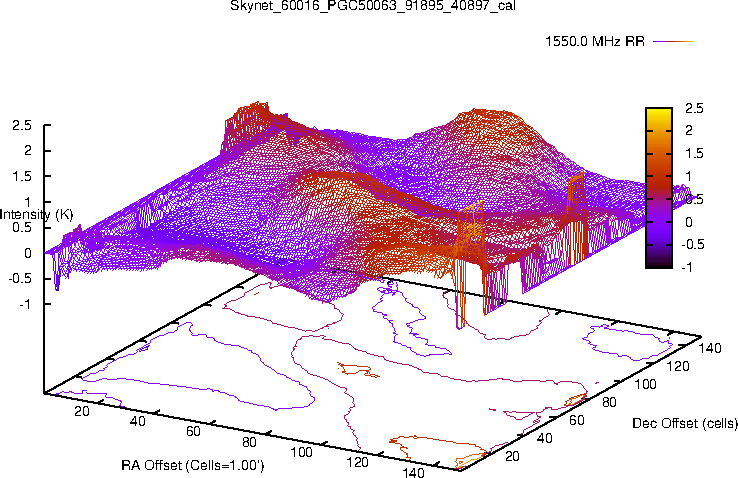Click the legend line sample beside 1550.0 MHz RR

[x=674, y=41]
